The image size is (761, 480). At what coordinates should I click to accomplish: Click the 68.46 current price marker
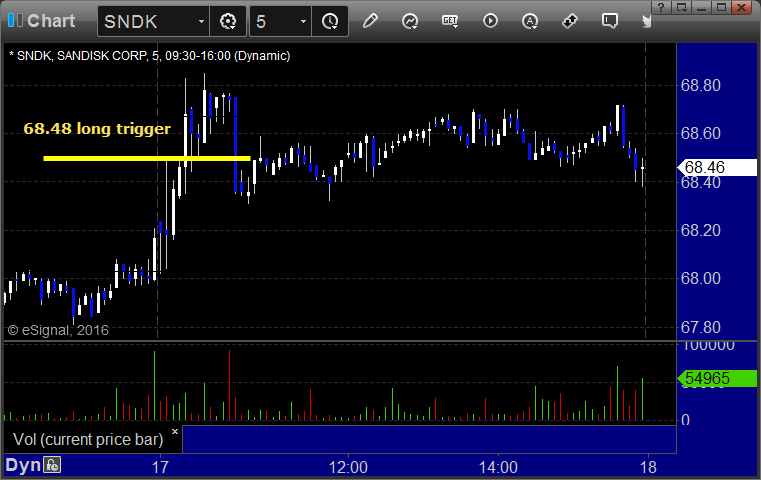click(x=717, y=167)
